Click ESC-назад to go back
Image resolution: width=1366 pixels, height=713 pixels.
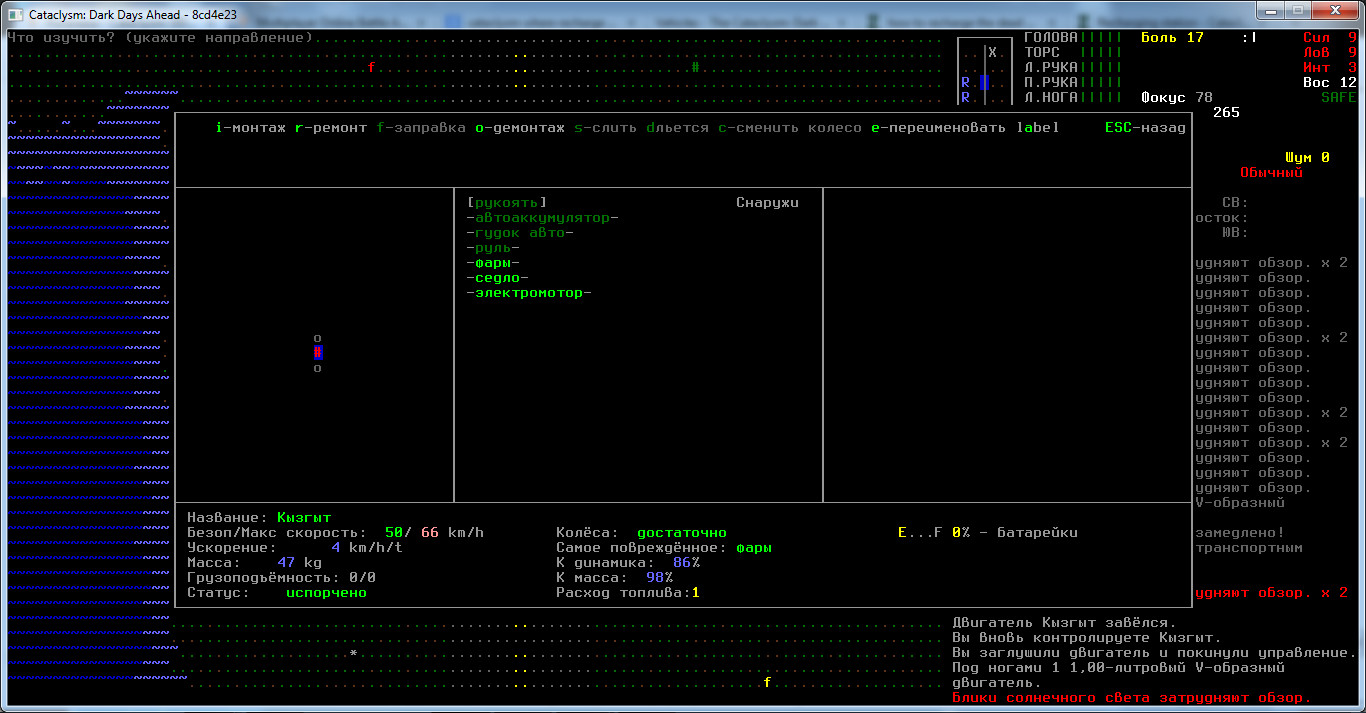[1145, 128]
